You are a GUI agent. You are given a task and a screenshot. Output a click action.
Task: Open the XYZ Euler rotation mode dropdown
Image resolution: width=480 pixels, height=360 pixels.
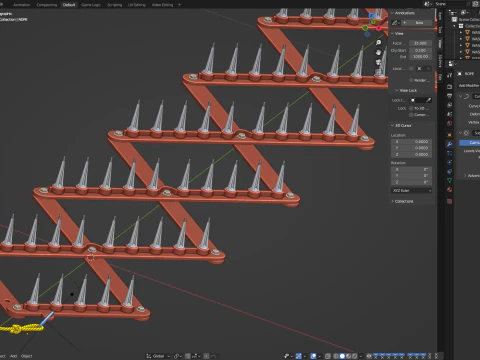[x=412, y=191]
